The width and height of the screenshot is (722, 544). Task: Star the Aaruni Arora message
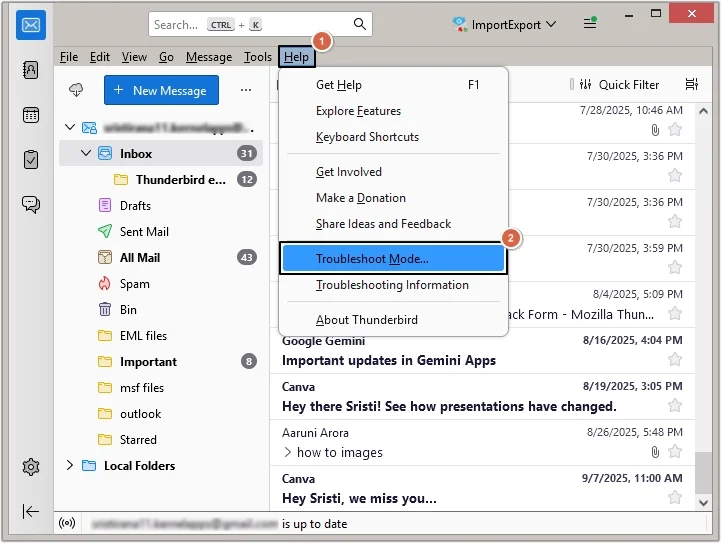pos(675,452)
